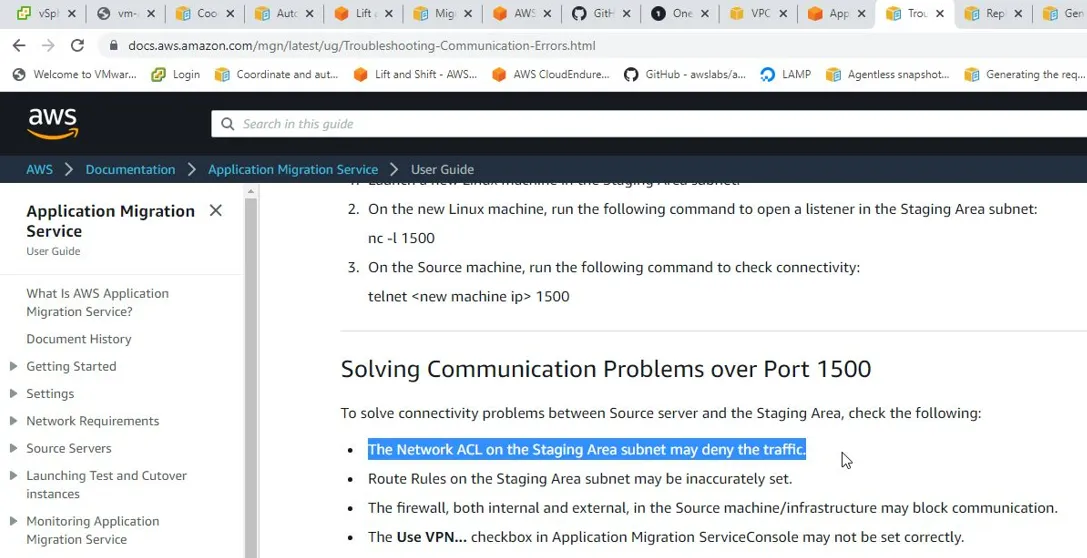1087x558 pixels.
Task: Click the site lock icon in address bar
Action: pyautogui.click(x=113, y=46)
